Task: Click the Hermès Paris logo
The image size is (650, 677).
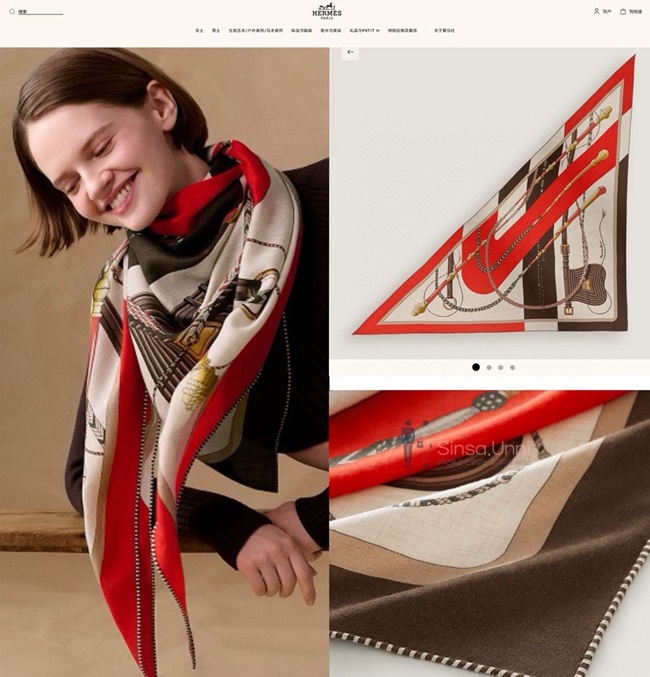Action: coord(326,11)
